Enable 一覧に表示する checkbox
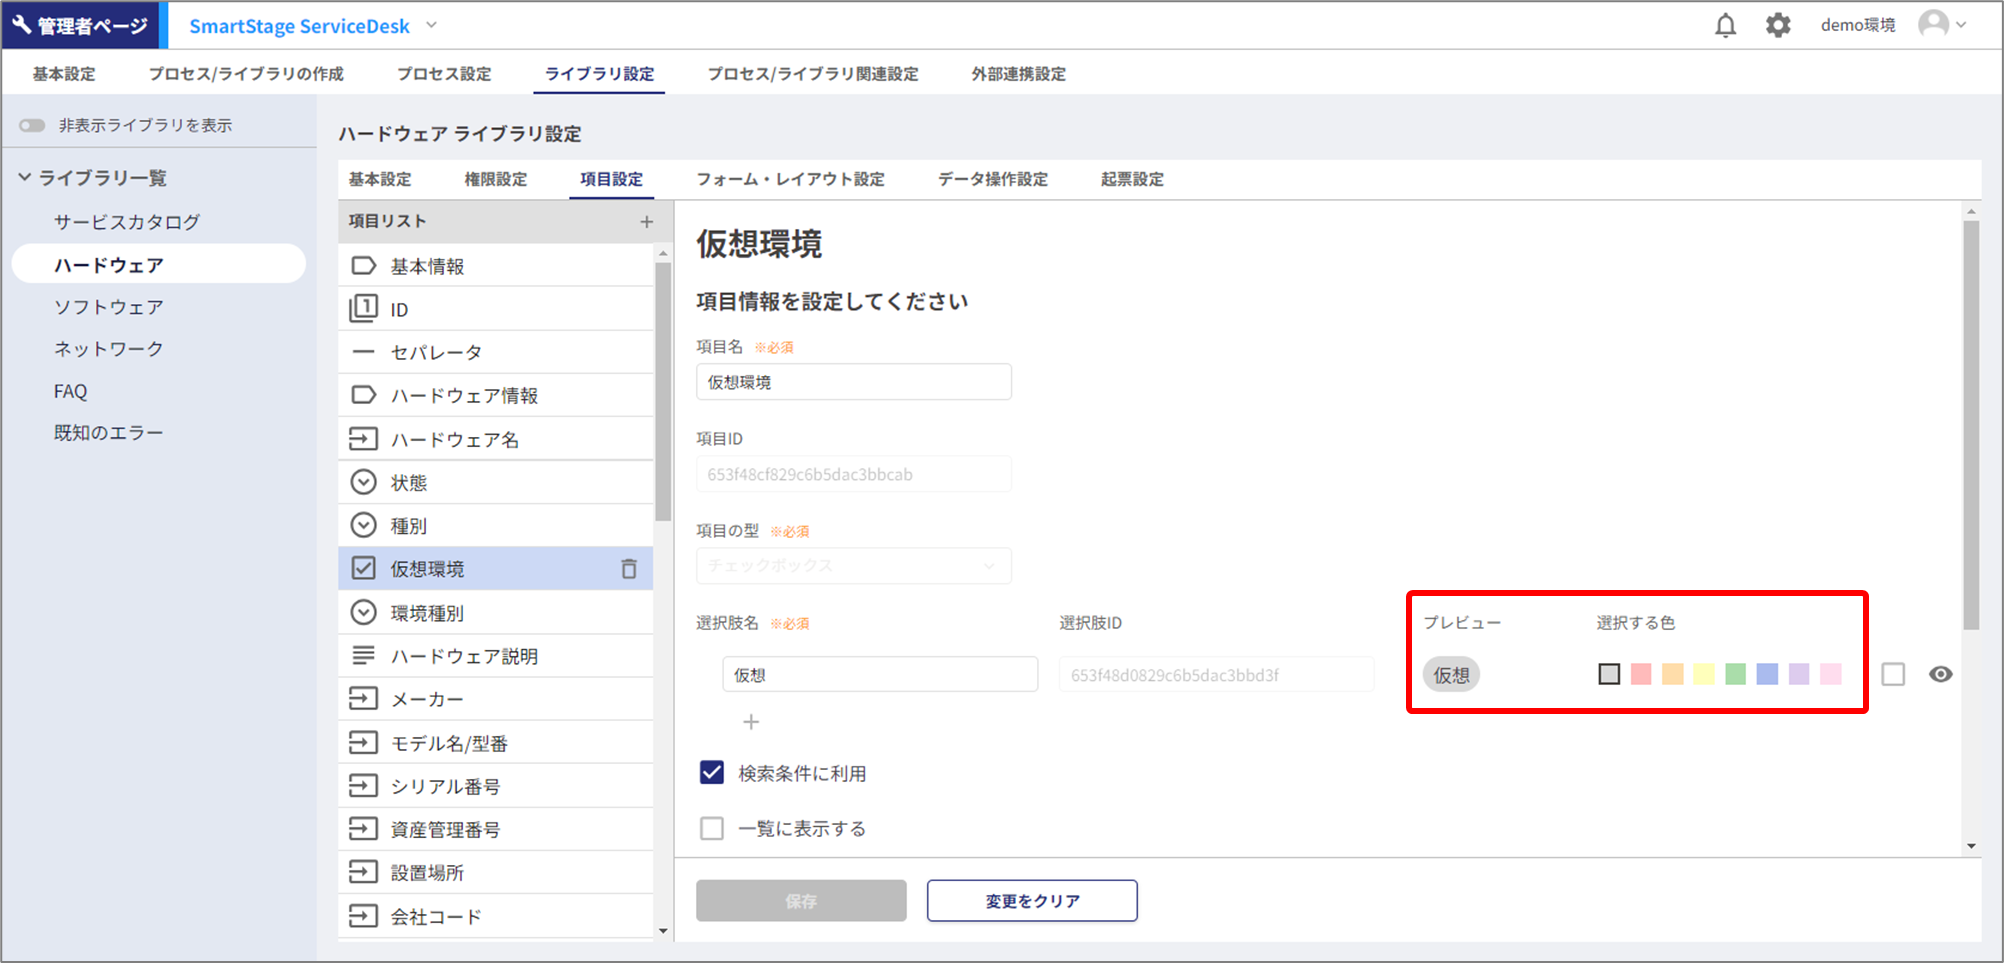This screenshot has height=963, width=2004. [x=712, y=829]
